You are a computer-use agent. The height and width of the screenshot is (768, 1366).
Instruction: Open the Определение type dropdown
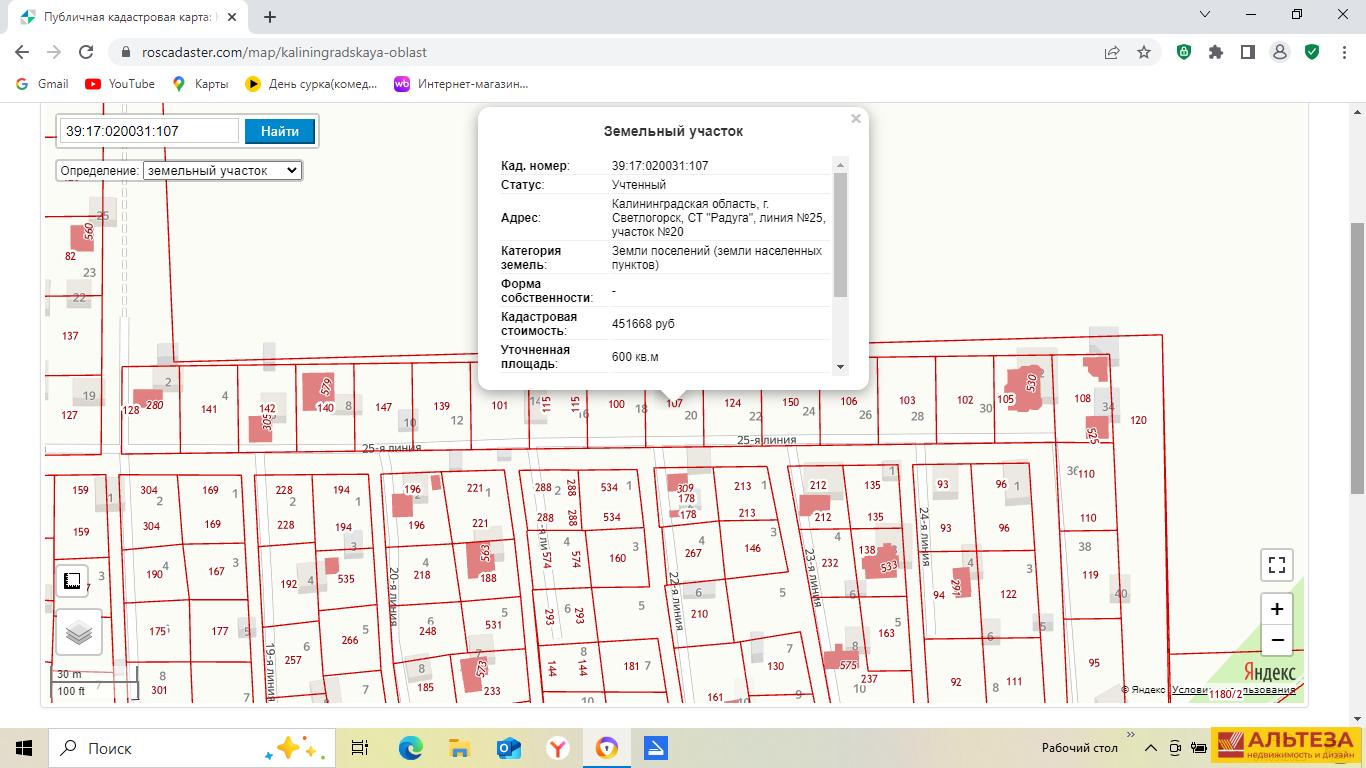pos(222,170)
